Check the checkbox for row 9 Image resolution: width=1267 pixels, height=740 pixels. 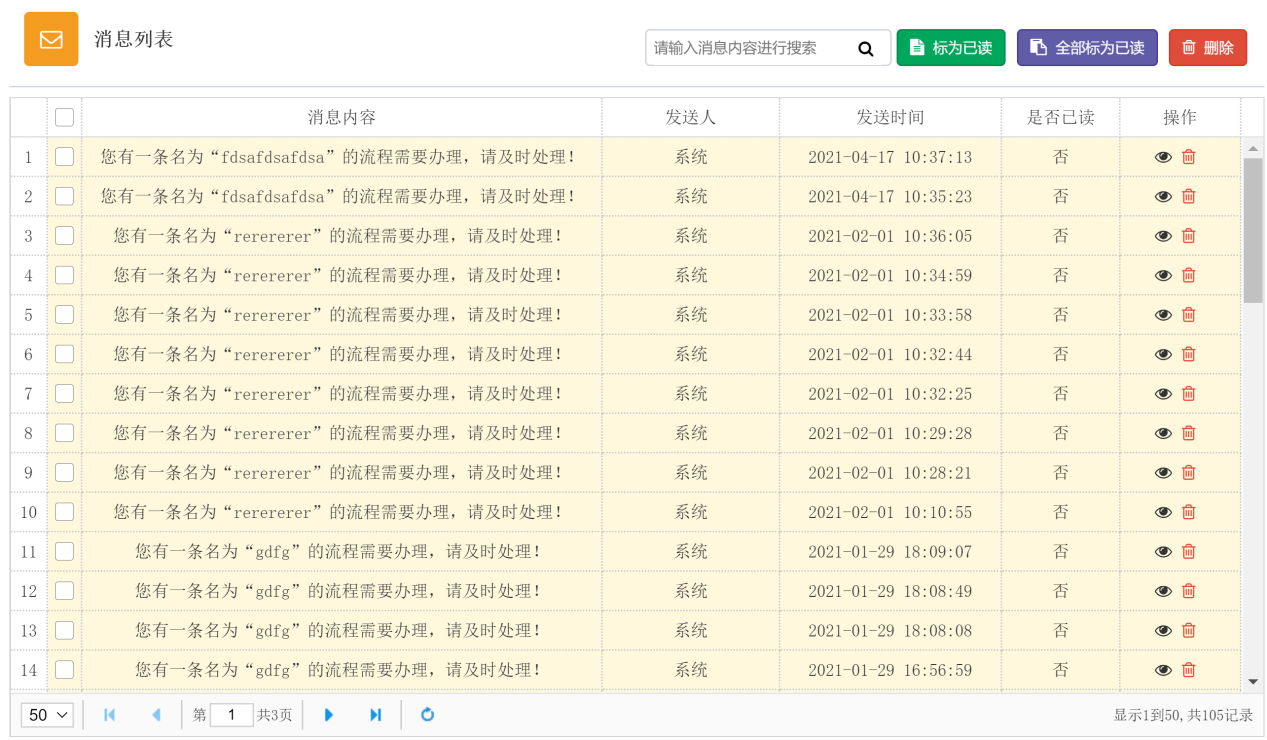pyautogui.click(x=64, y=472)
